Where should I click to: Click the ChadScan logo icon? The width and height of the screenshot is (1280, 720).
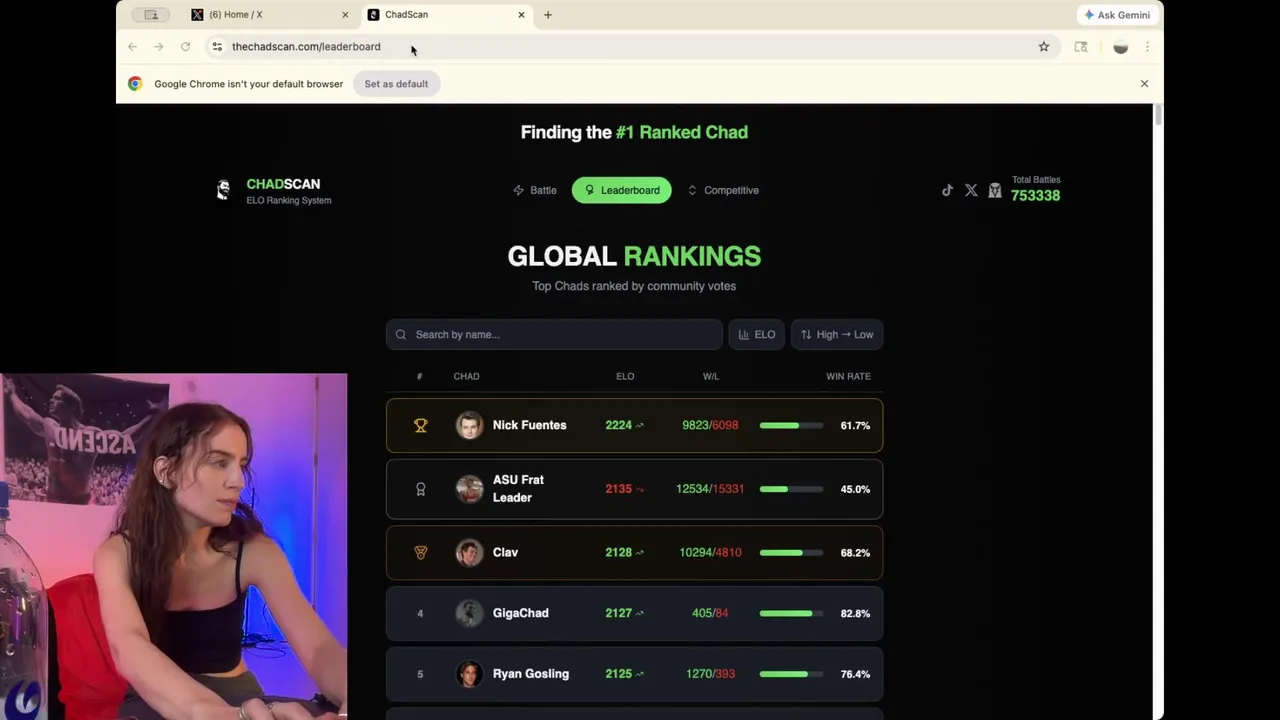tap(223, 190)
